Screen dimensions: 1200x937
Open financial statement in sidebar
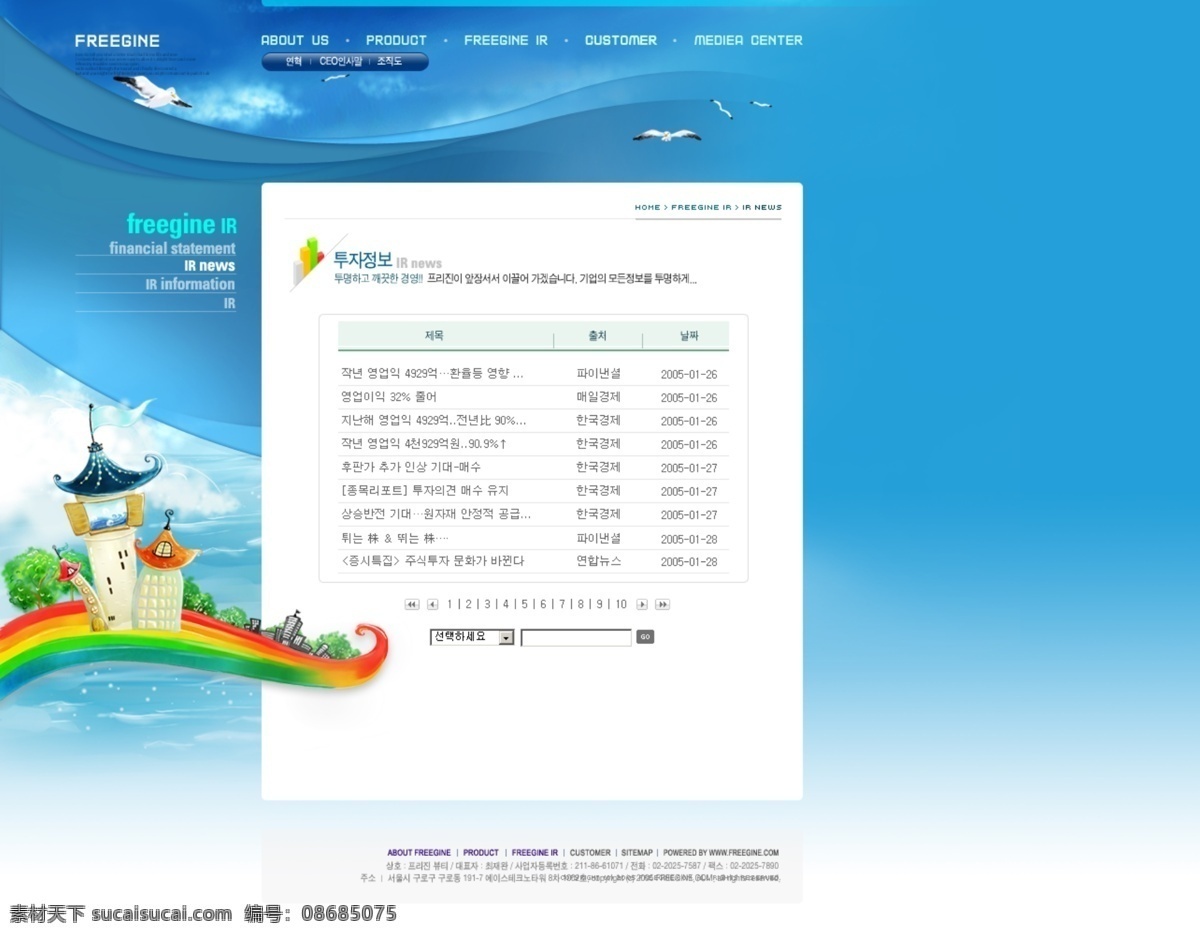click(172, 248)
